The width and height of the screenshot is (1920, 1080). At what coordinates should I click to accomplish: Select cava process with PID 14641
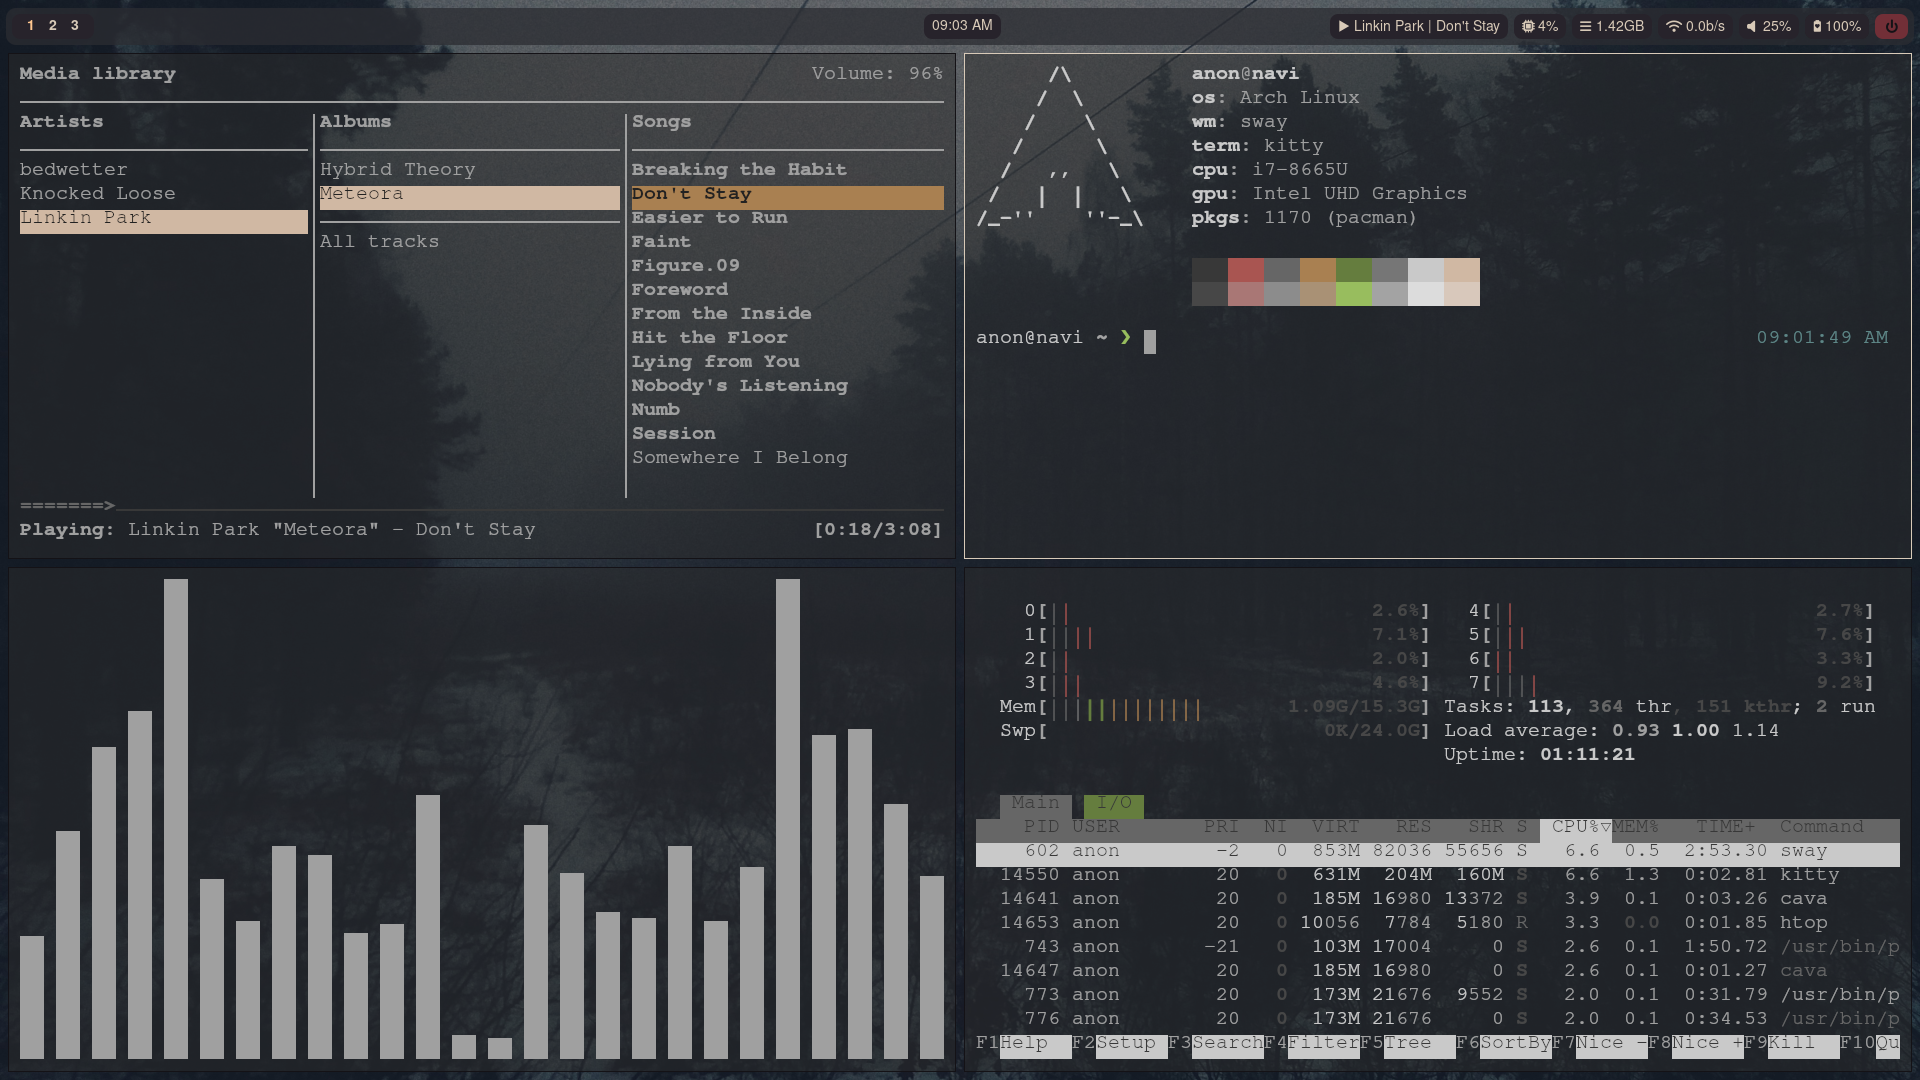[x=1437, y=900]
